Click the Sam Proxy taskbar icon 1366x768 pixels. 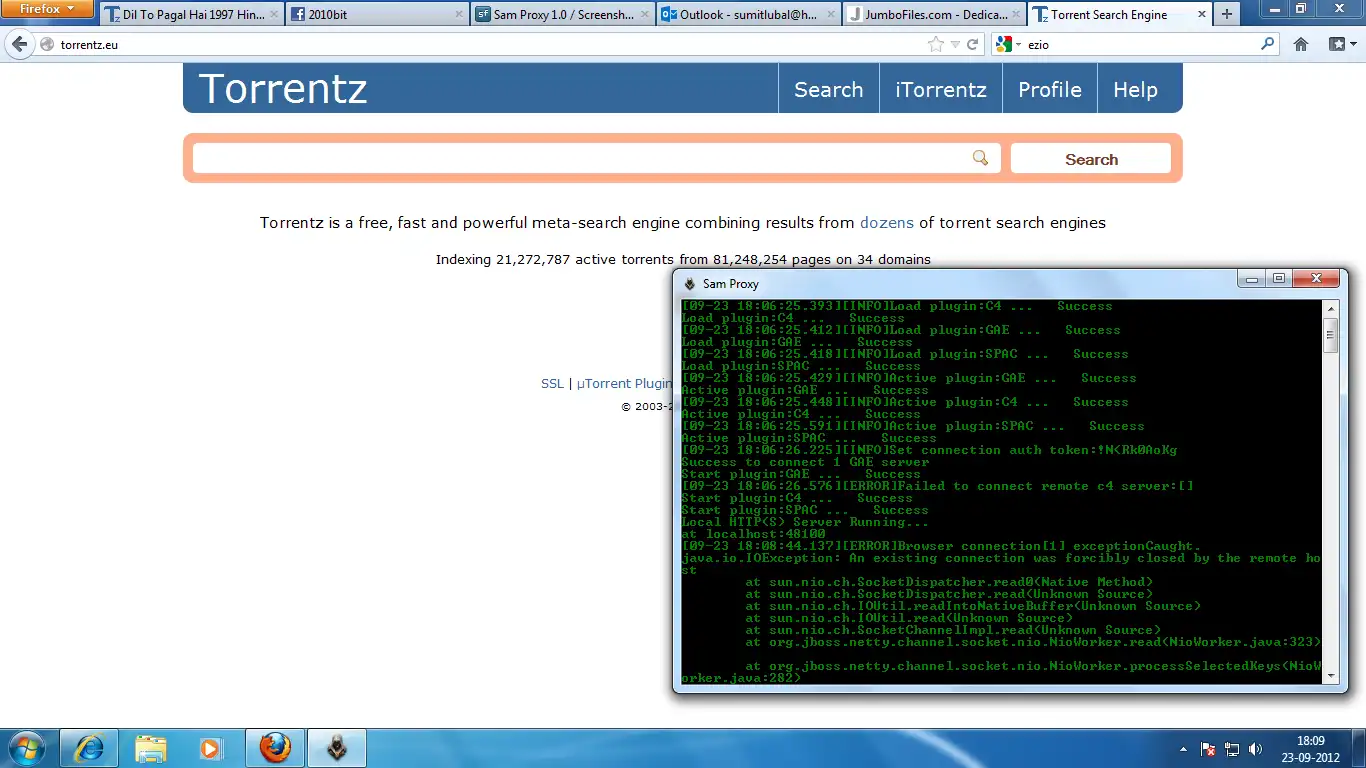(x=337, y=748)
